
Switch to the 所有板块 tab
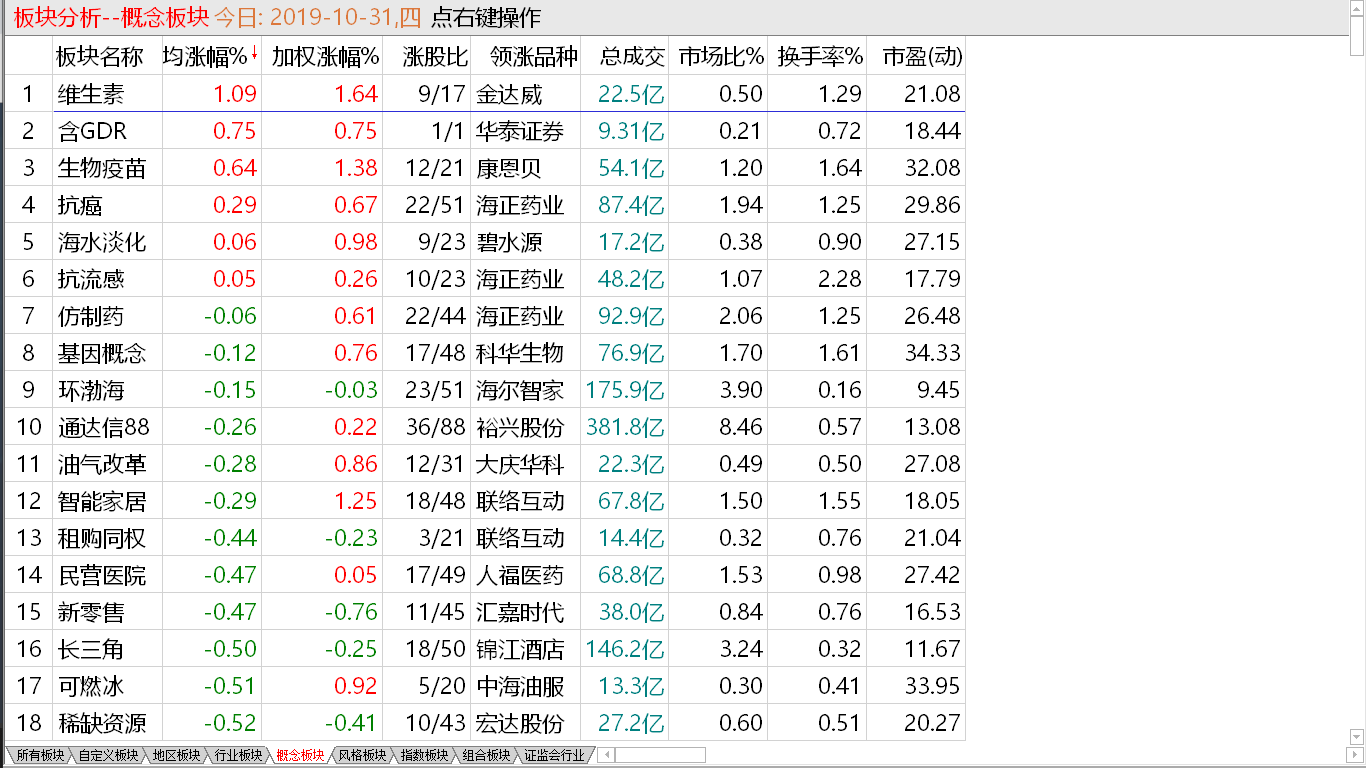pyautogui.click(x=39, y=755)
